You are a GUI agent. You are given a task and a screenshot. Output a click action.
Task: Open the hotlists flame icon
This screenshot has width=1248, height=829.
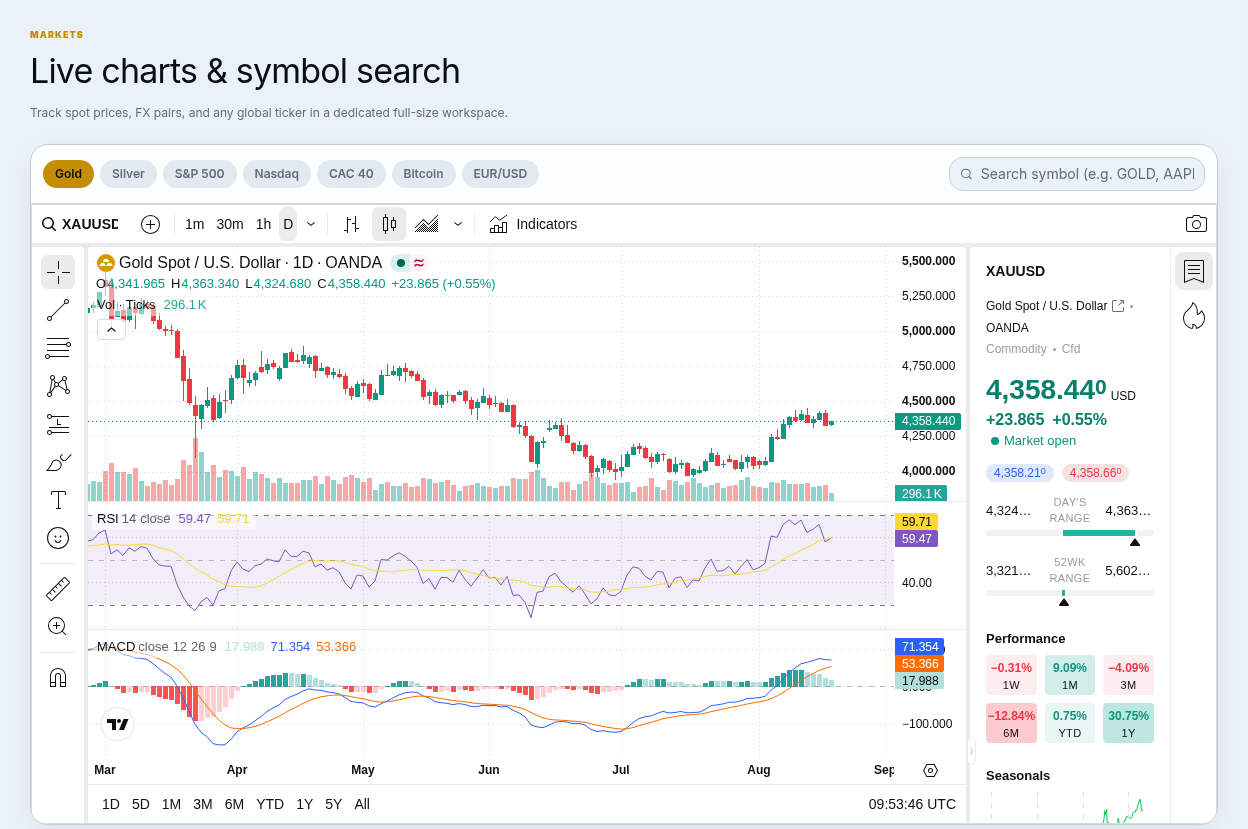click(1194, 316)
